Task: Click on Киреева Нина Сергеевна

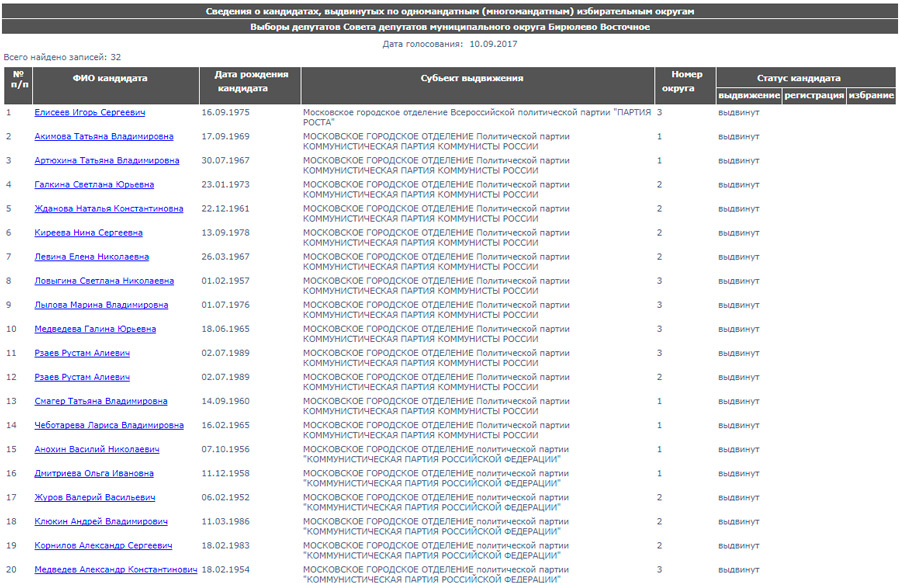Action: [x=88, y=233]
